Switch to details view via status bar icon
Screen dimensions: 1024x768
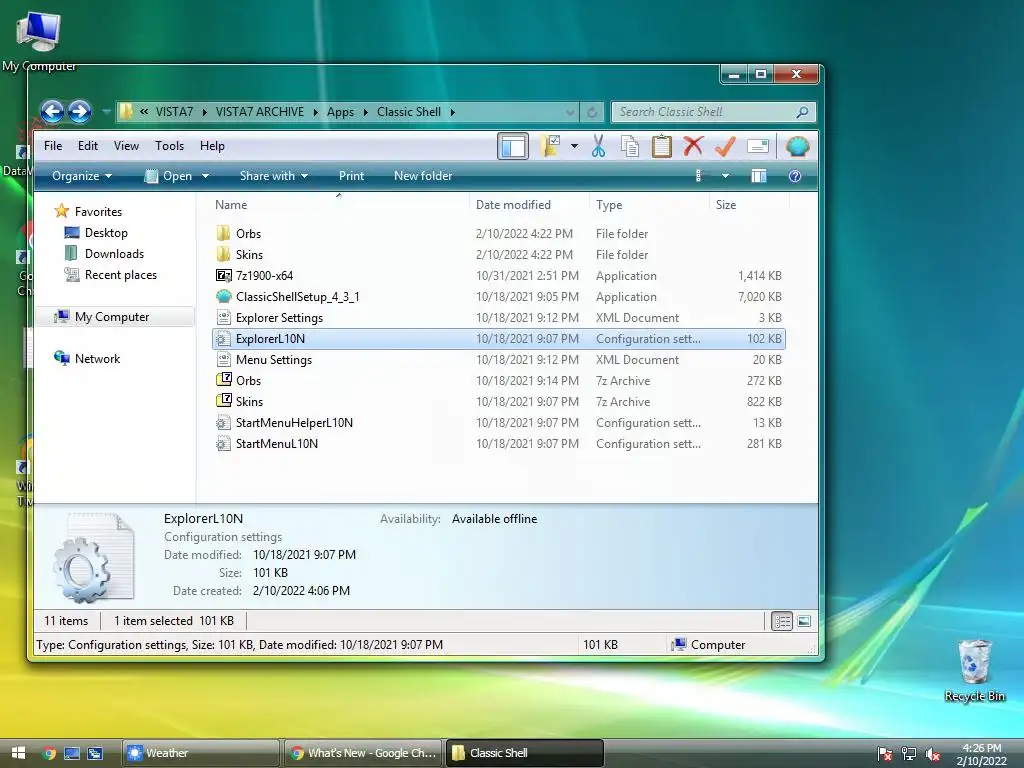coord(782,621)
